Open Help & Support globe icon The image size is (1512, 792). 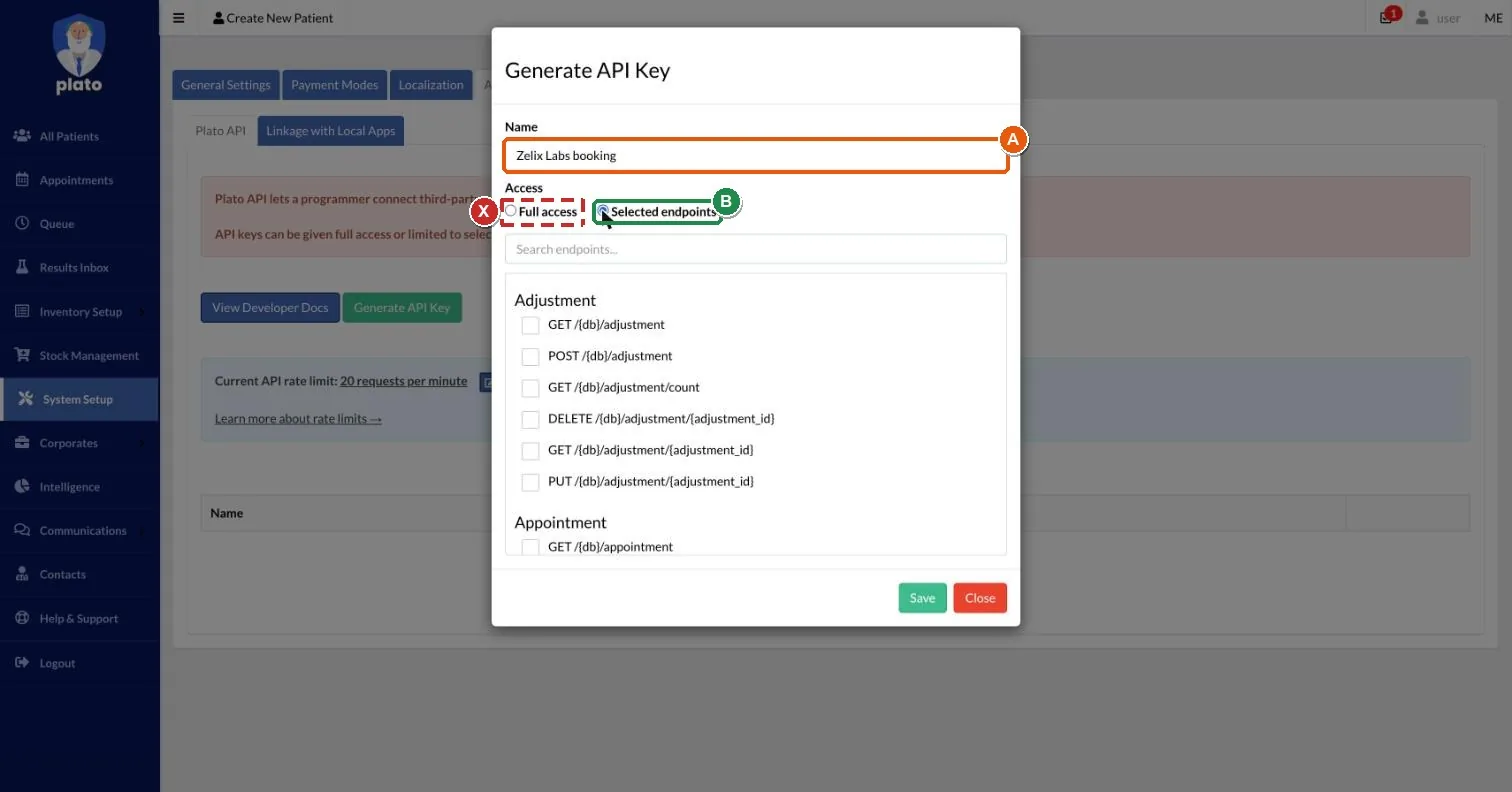pyautogui.click(x=22, y=618)
